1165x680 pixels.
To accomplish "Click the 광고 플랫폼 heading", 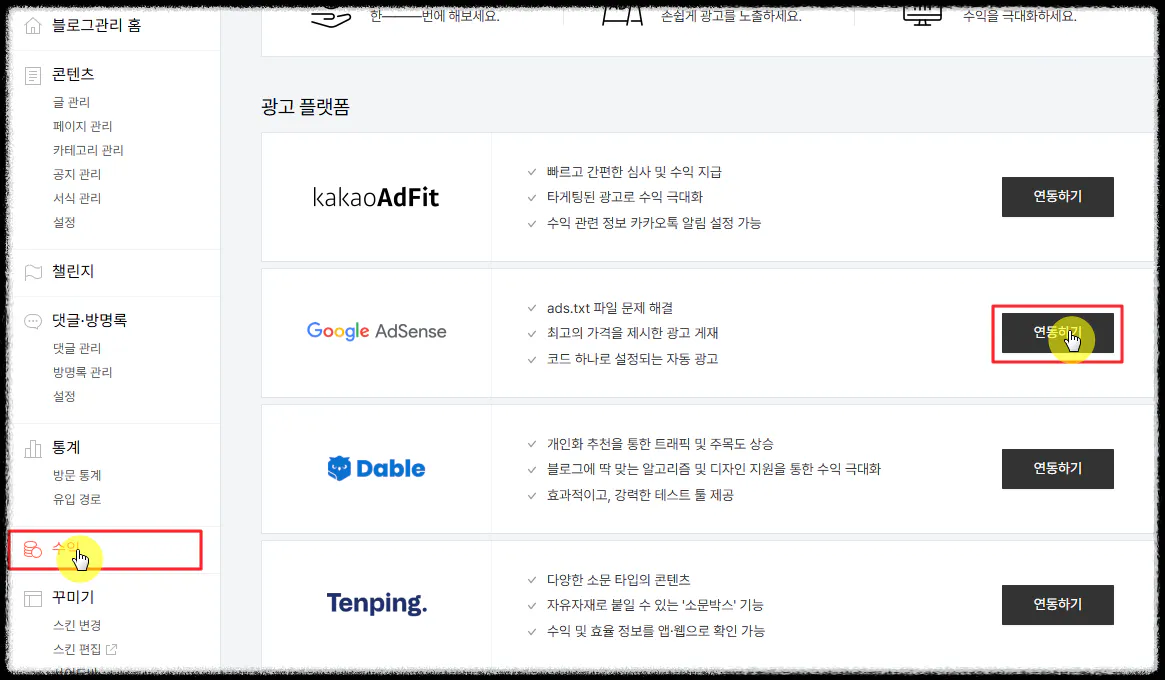I will pos(305,107).
